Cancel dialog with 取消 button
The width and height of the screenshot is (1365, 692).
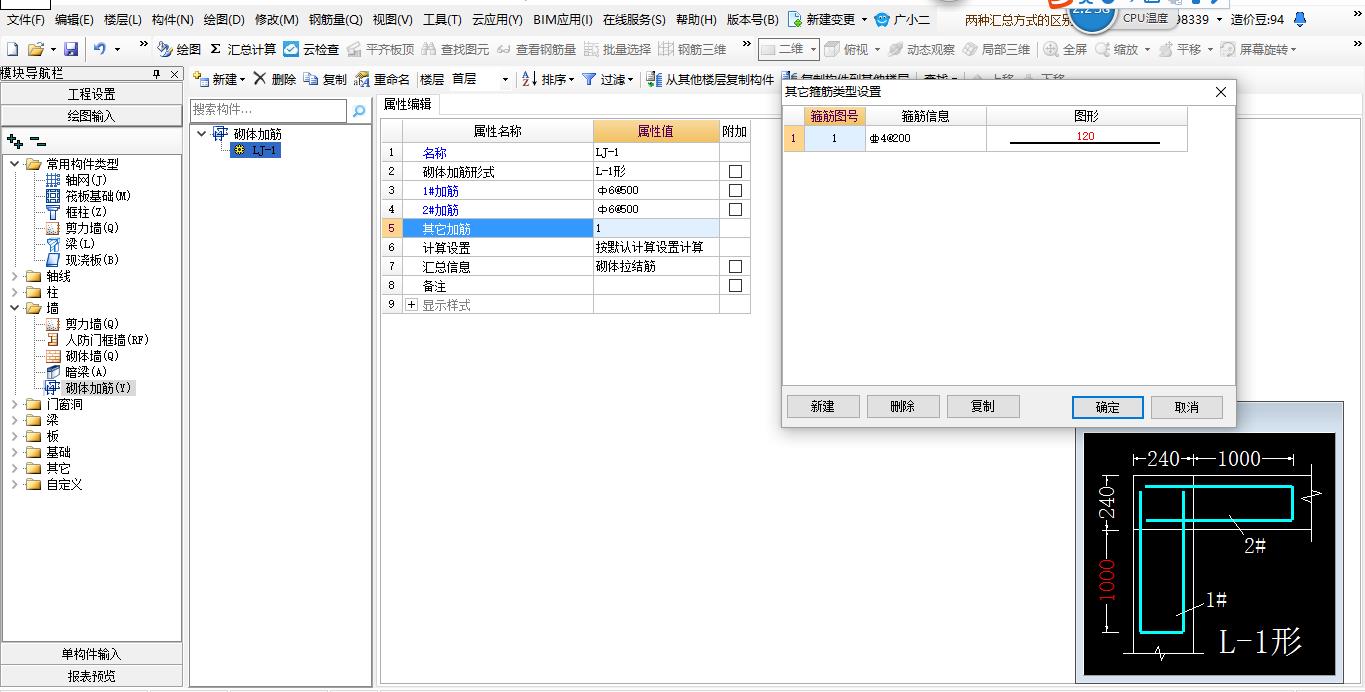[1187, 407]
